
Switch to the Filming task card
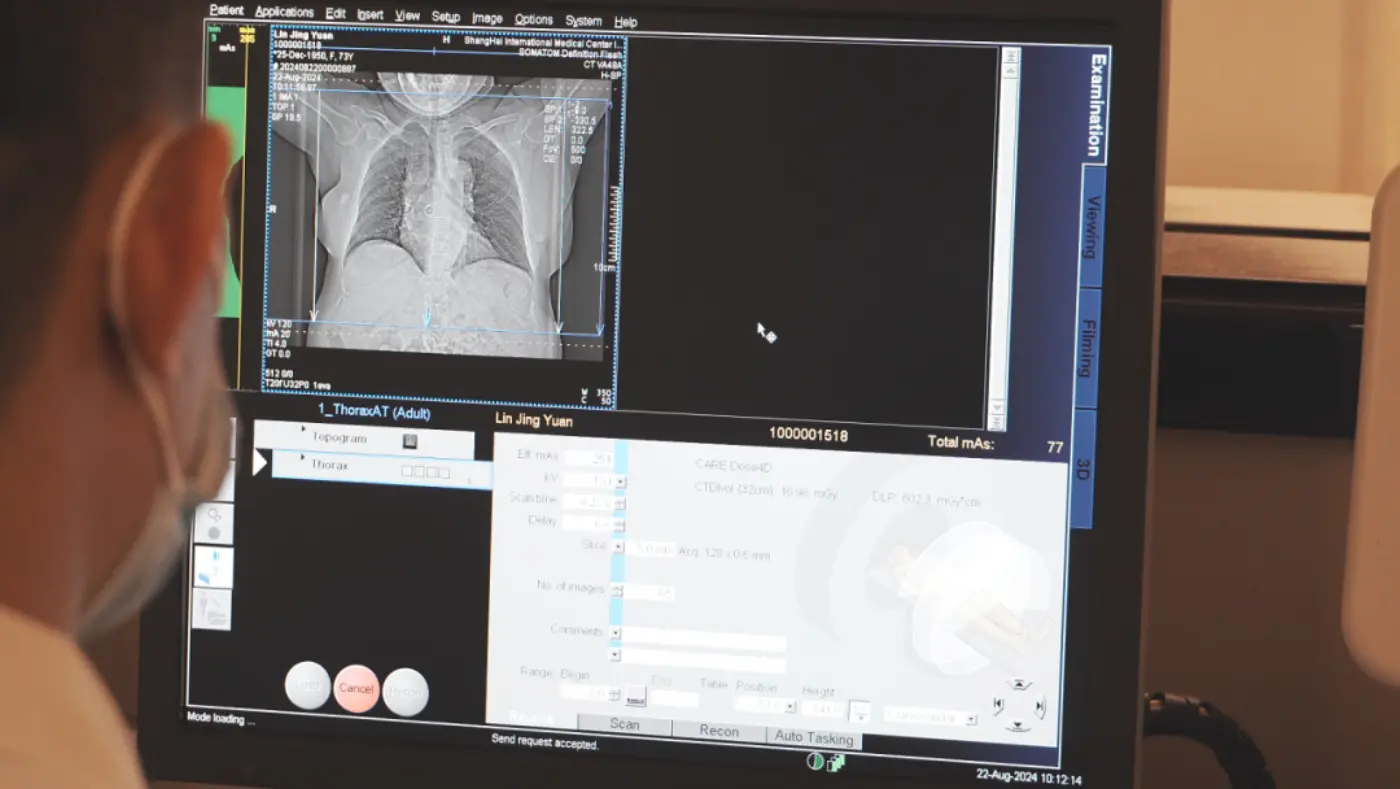(x=1087, y=347)
